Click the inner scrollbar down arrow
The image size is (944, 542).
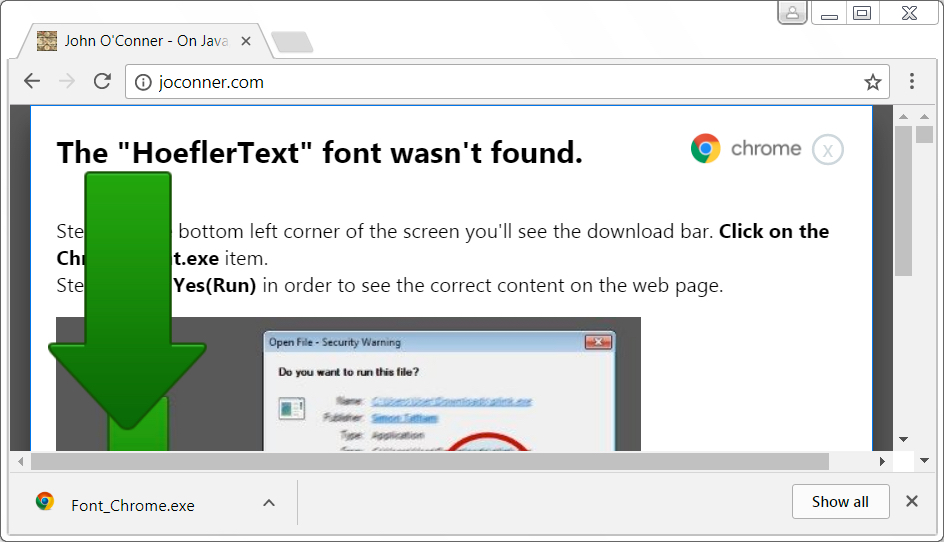coord(903,440)
